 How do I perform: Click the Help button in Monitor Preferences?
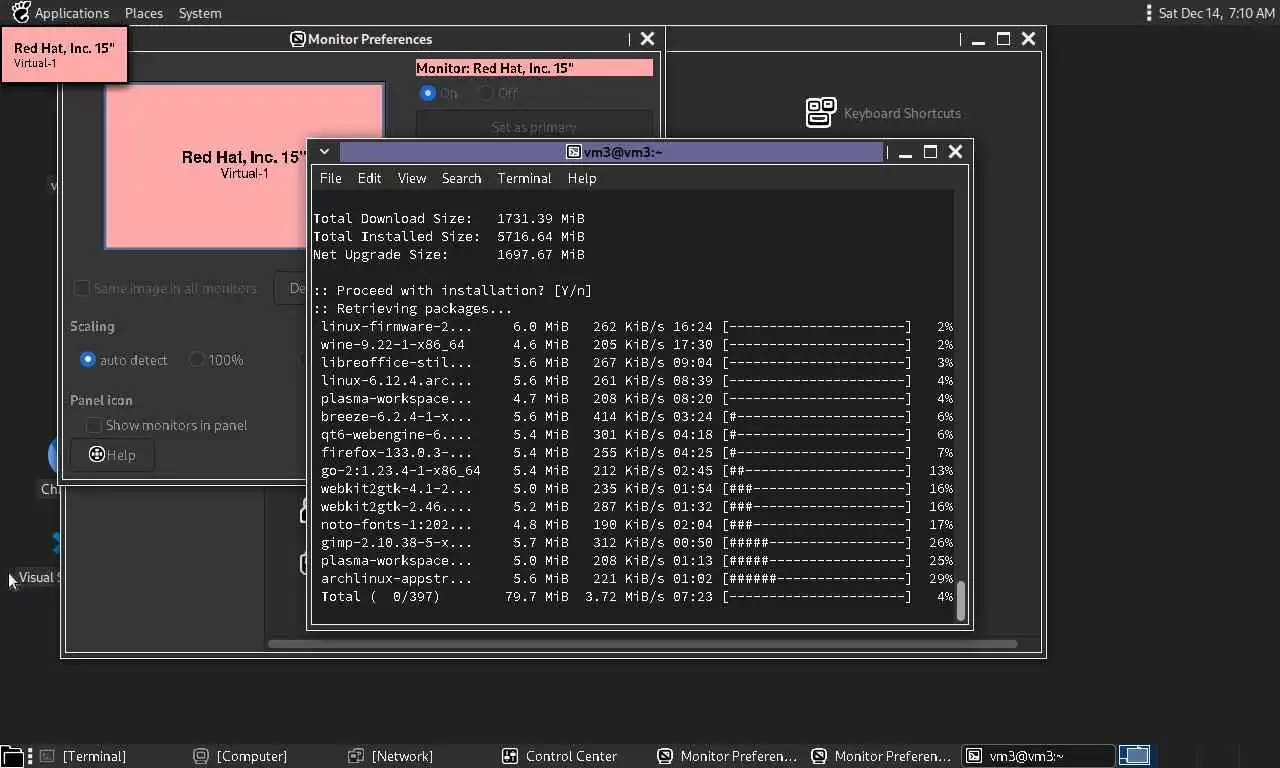pos(112,455)
